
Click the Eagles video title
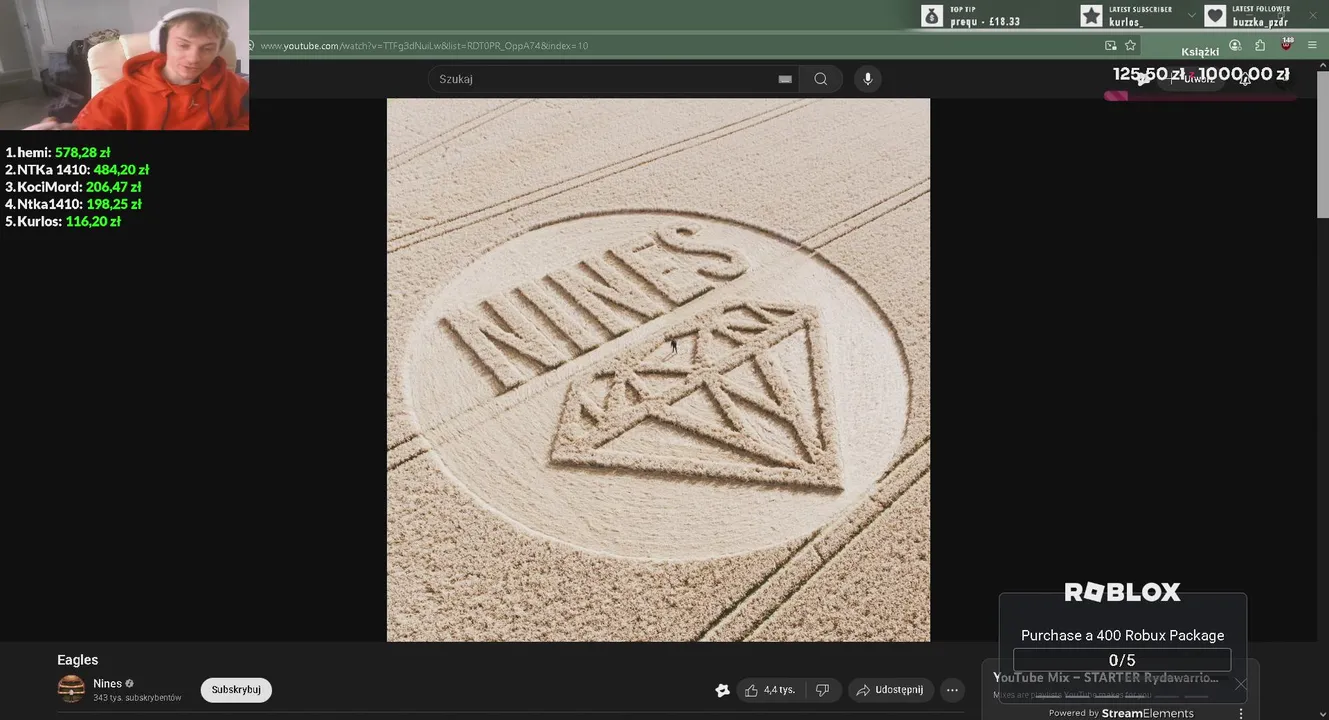78,660
